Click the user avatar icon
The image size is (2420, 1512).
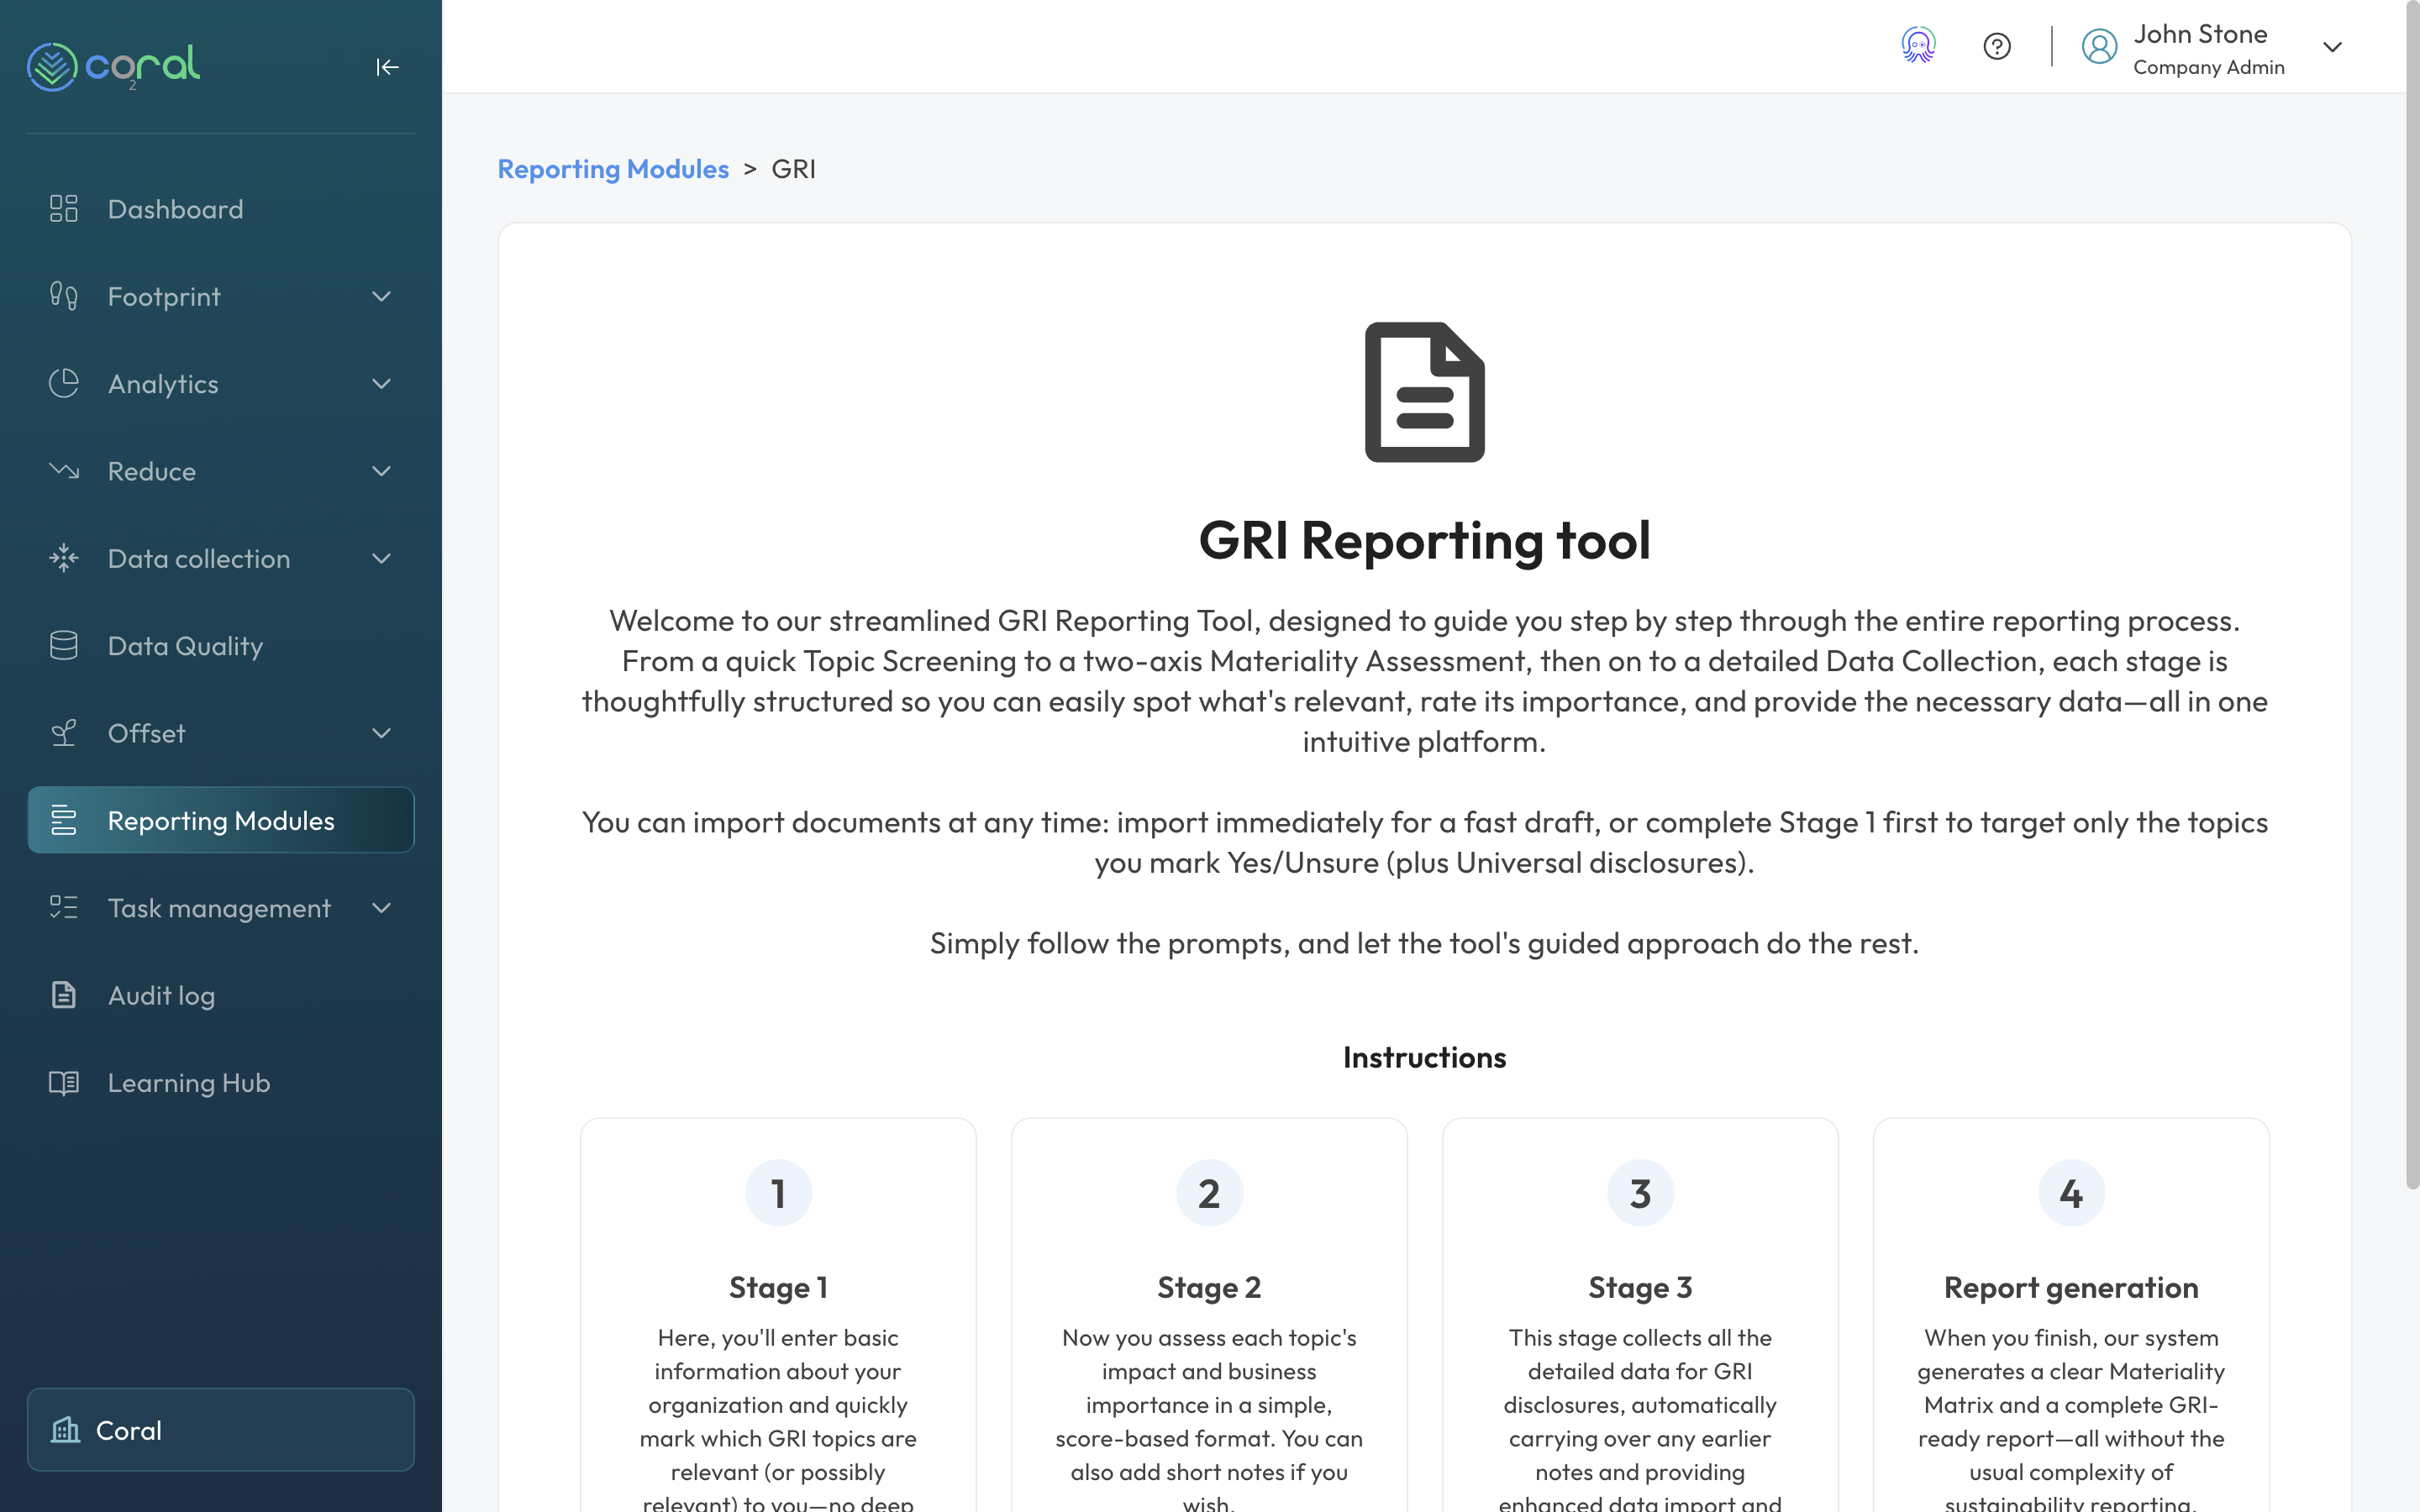(2099, 46)
